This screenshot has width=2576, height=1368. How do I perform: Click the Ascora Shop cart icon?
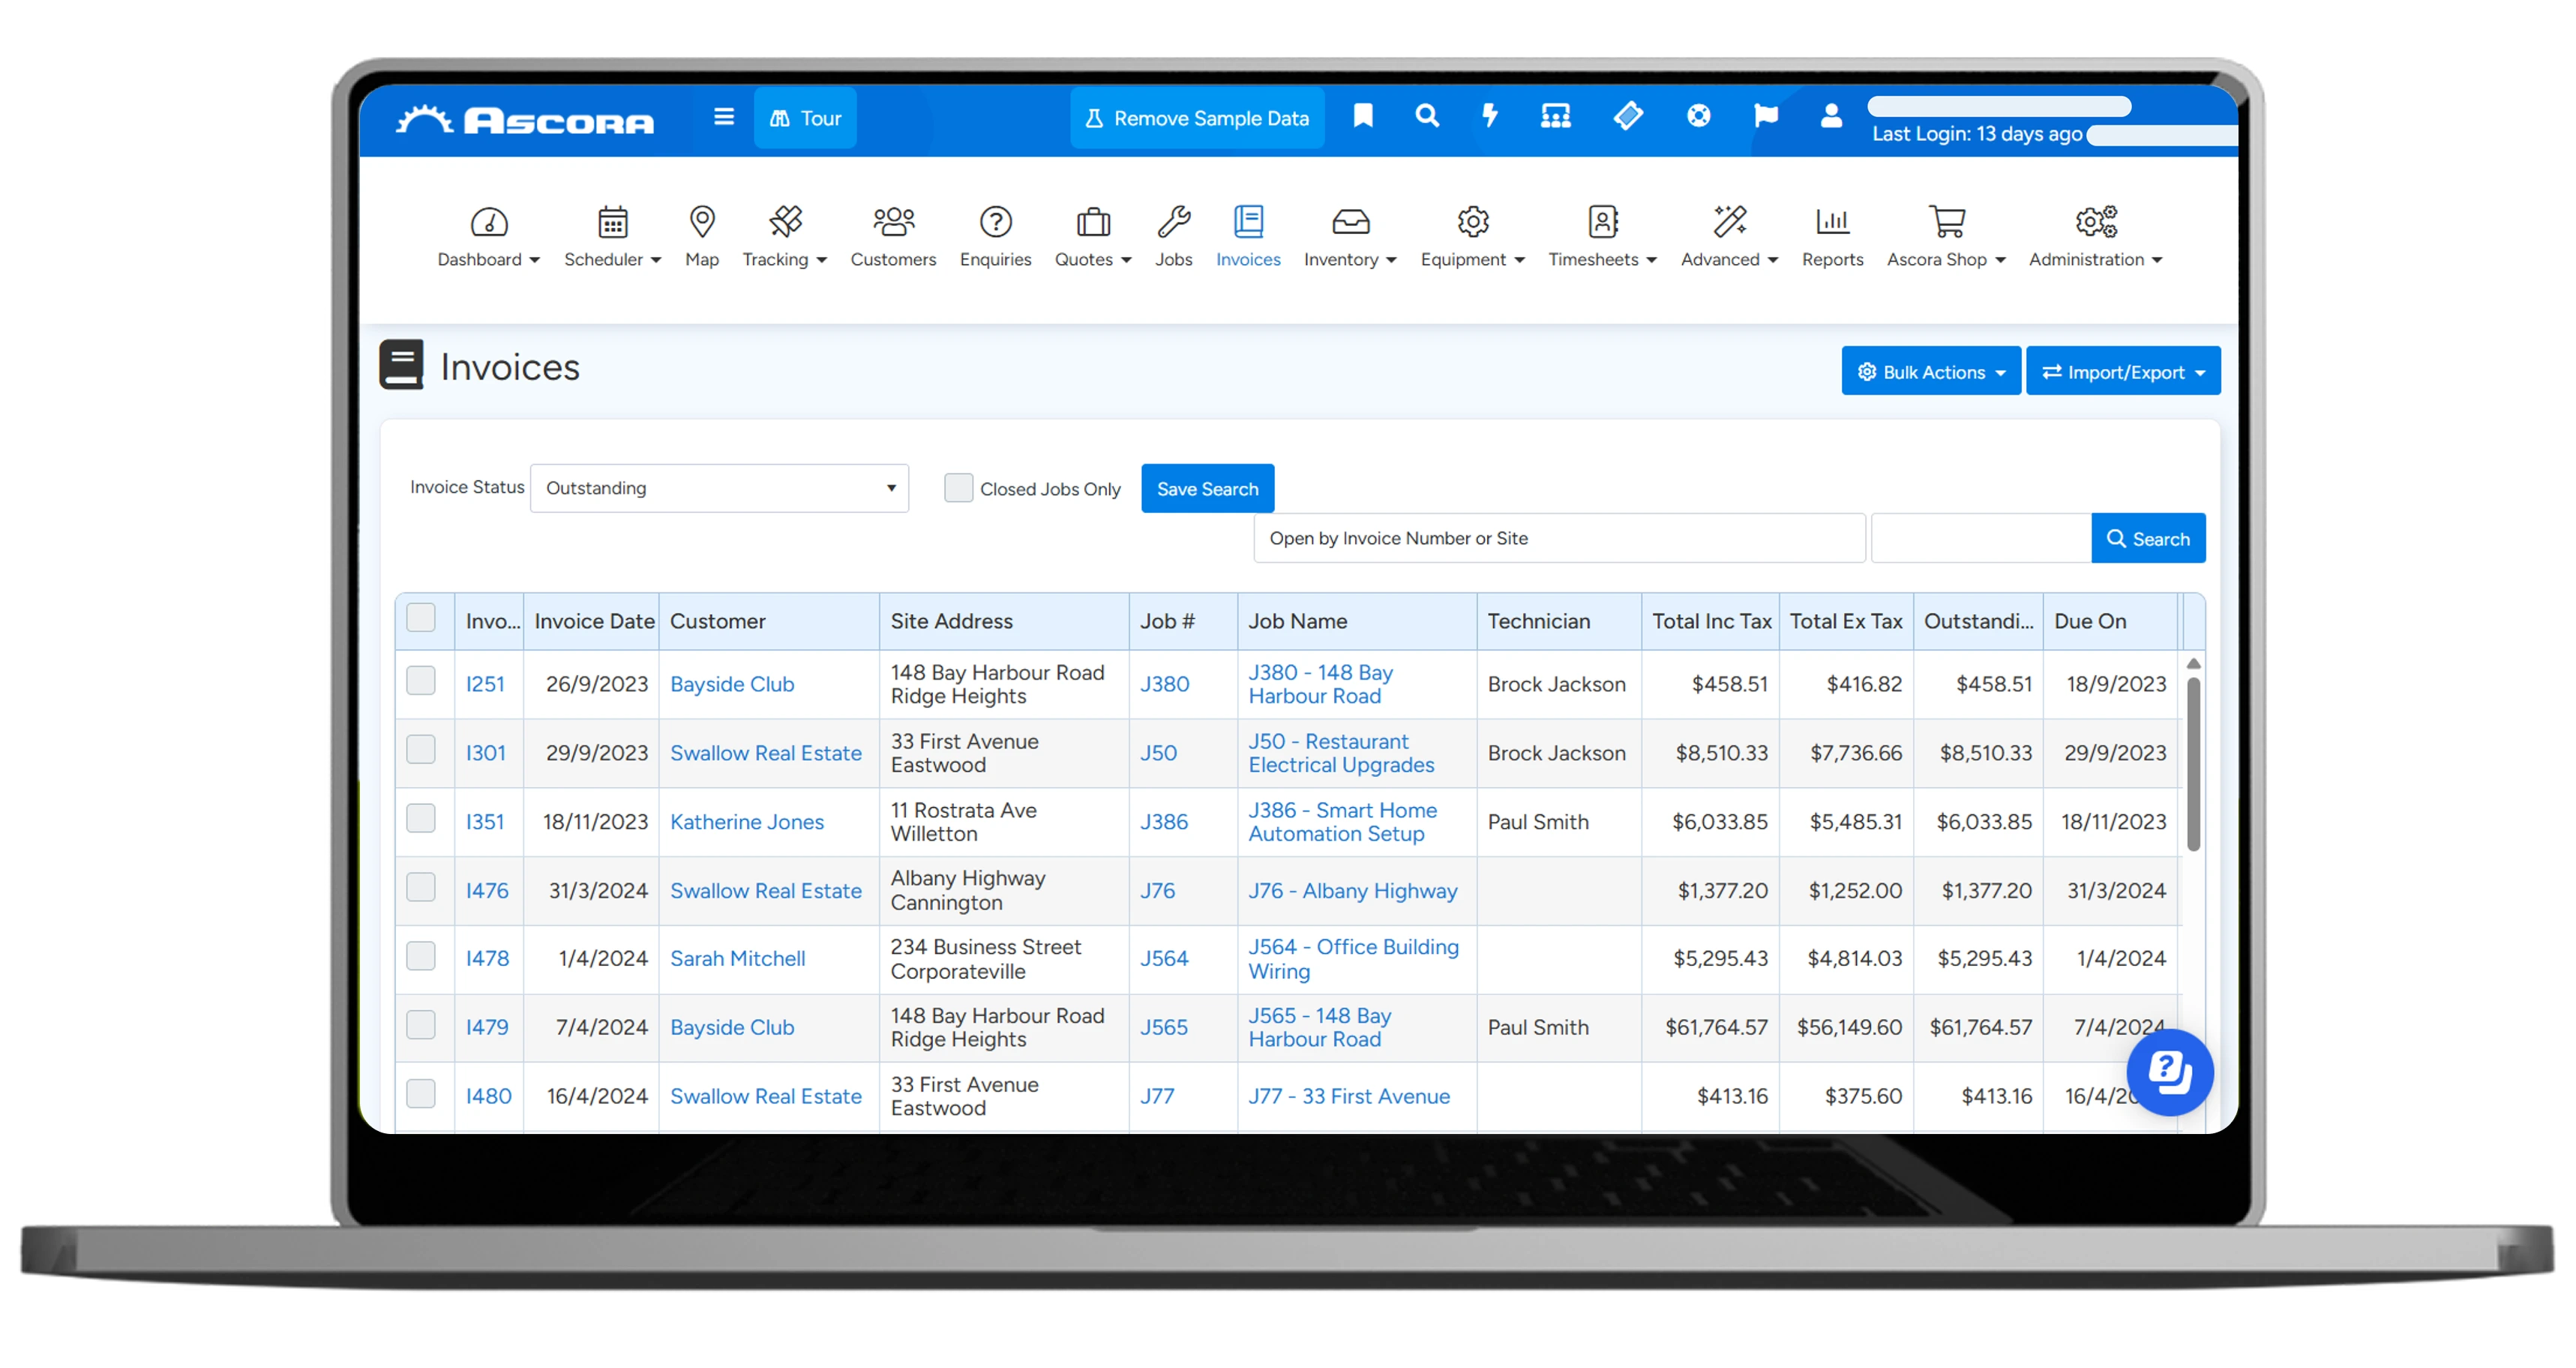1946,222
